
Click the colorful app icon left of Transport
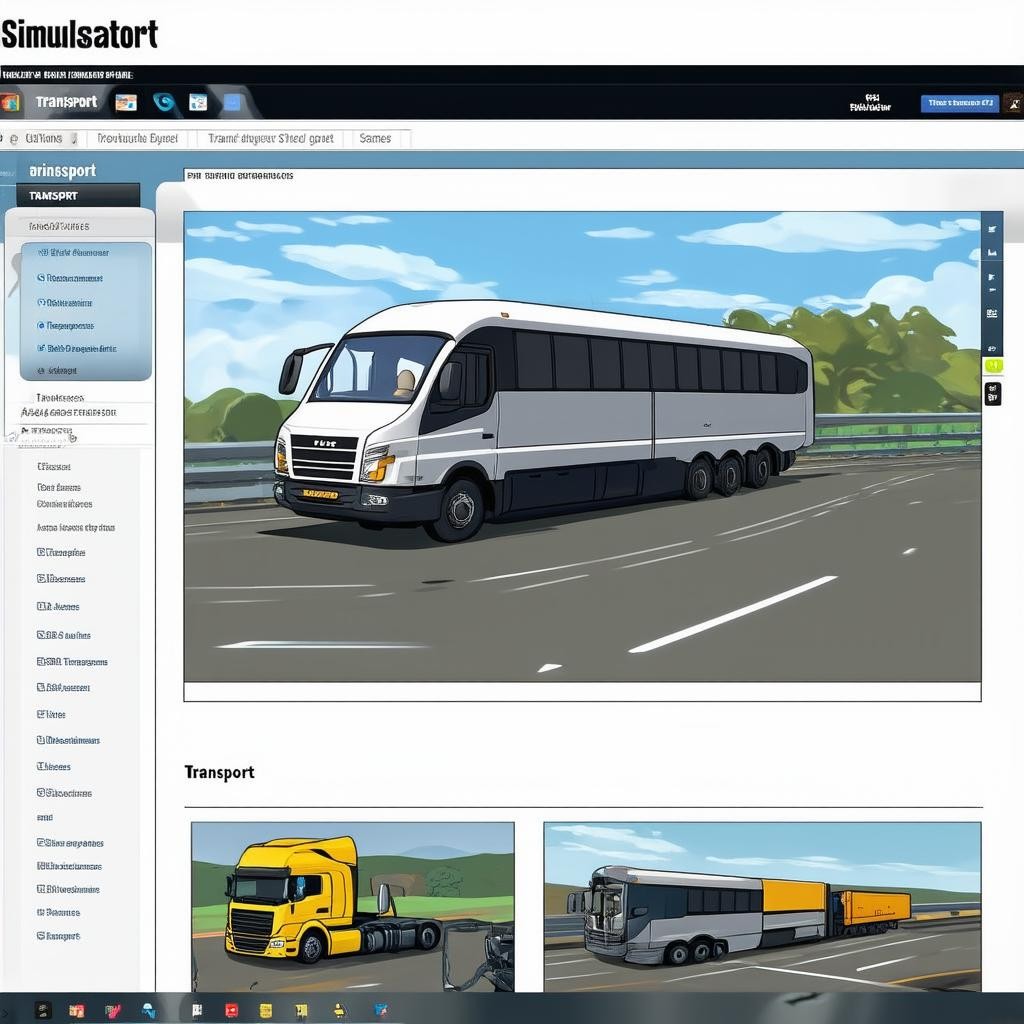10,102
